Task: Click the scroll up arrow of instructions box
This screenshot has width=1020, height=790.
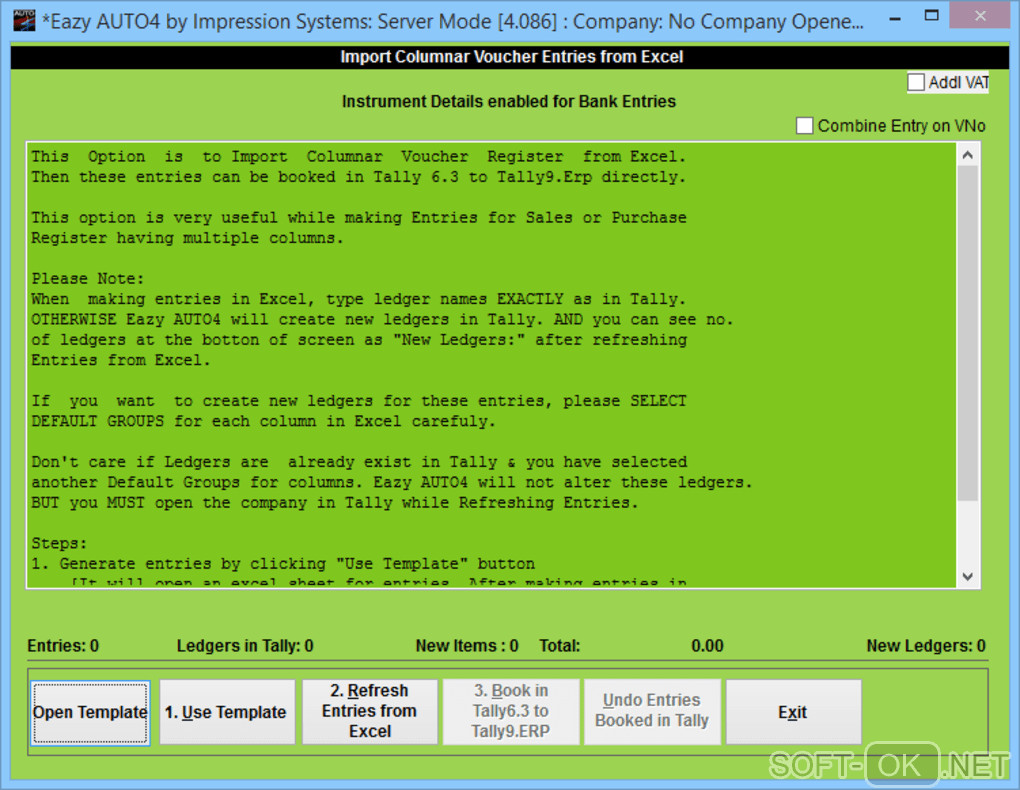Action: tap(967, 155)
